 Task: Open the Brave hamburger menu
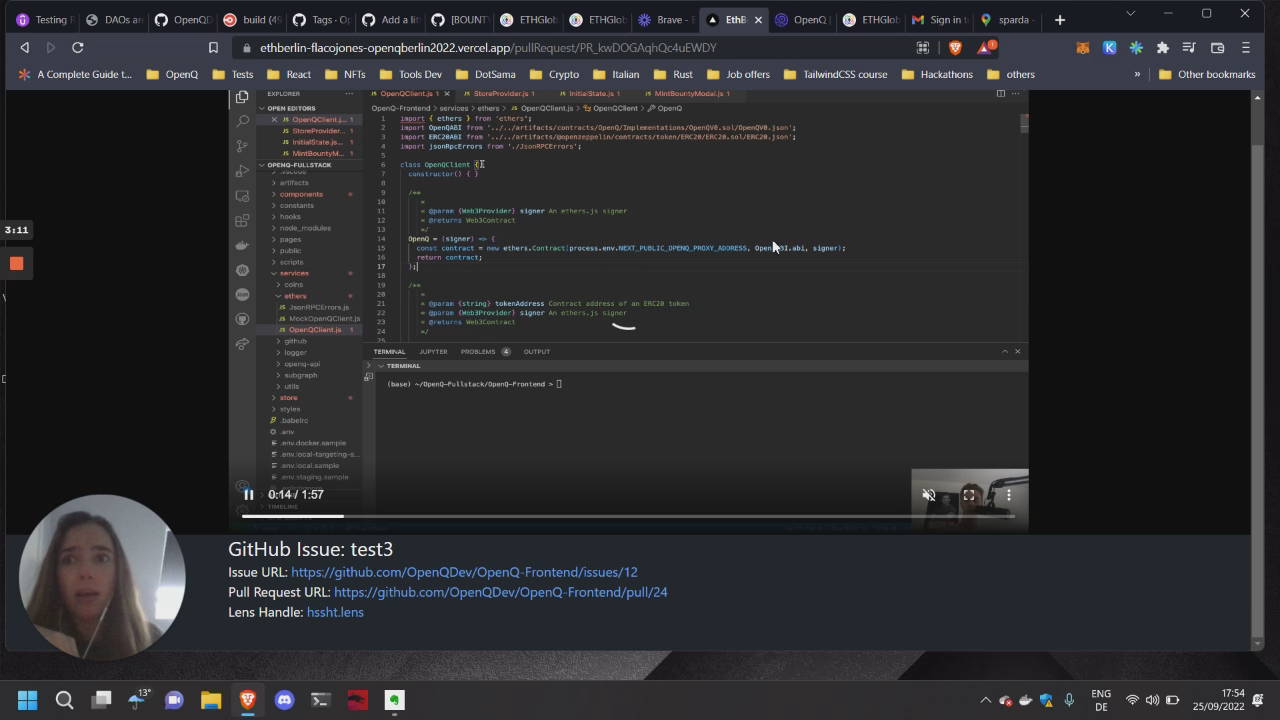tap(1245, 47)
